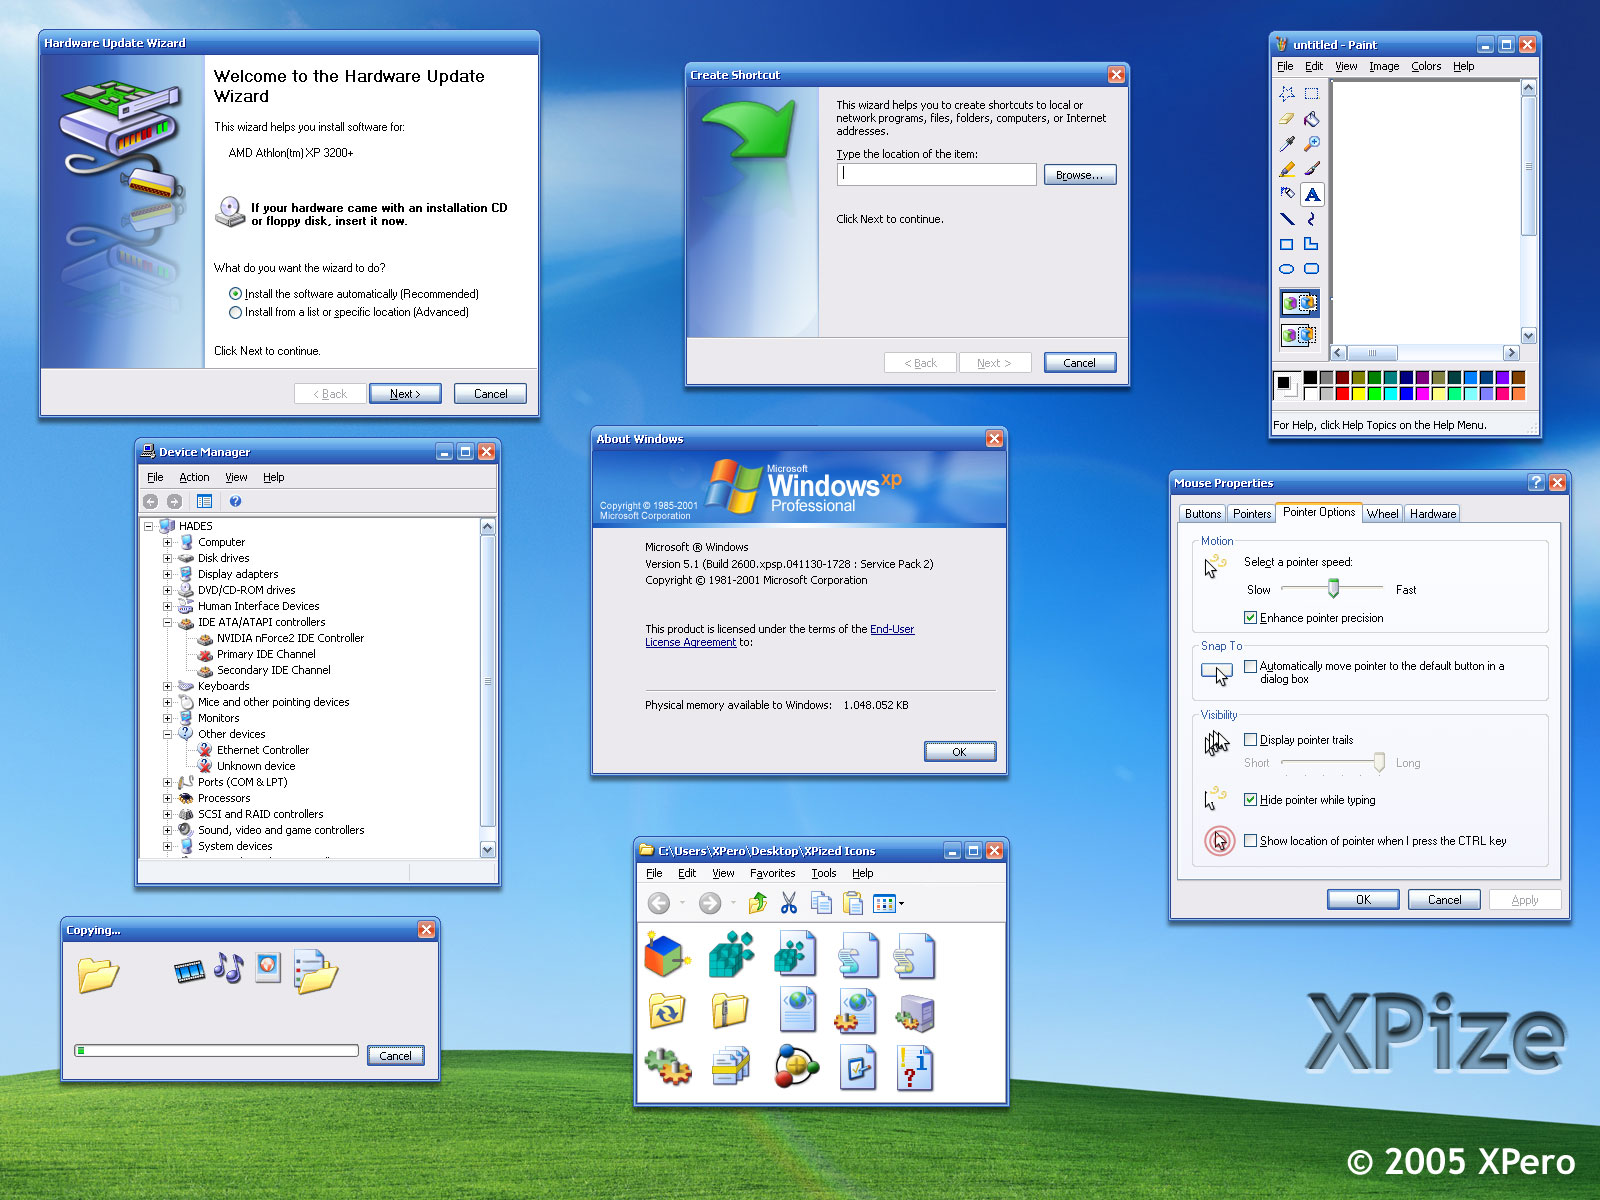Click the Paste clipboard icon in Explorer toolbar
This screenshot has height=1200, width=1600.
852,902
